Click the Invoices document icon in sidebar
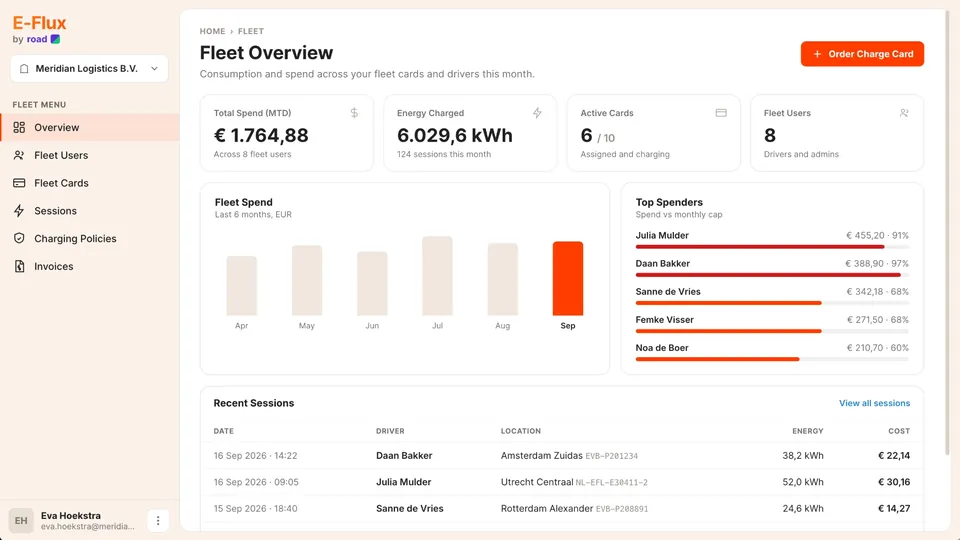960x540 pixels. tap(19, 266)
